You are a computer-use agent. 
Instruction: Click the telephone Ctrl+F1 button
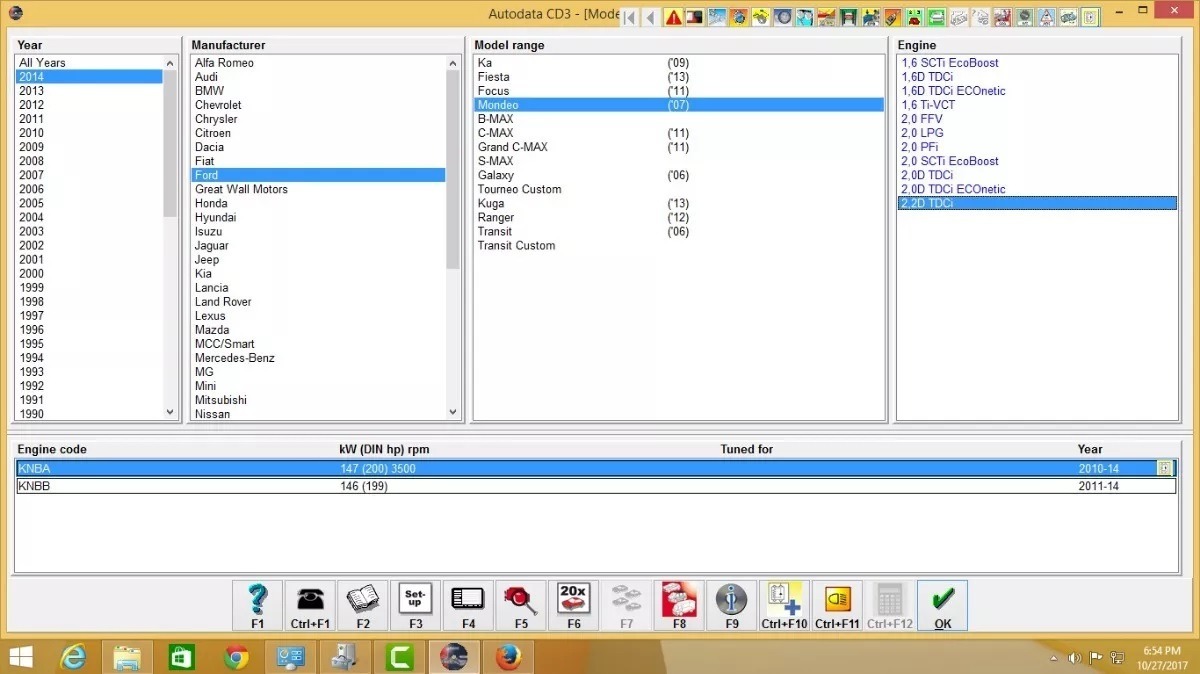[x=310, y=606]
